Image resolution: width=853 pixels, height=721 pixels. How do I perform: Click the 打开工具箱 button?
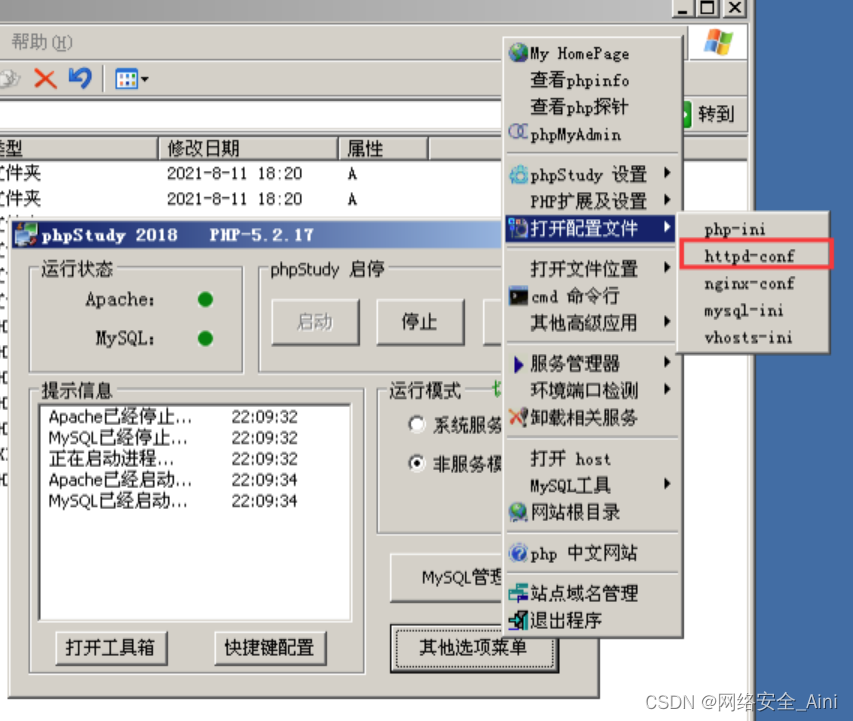pos(111,648)
